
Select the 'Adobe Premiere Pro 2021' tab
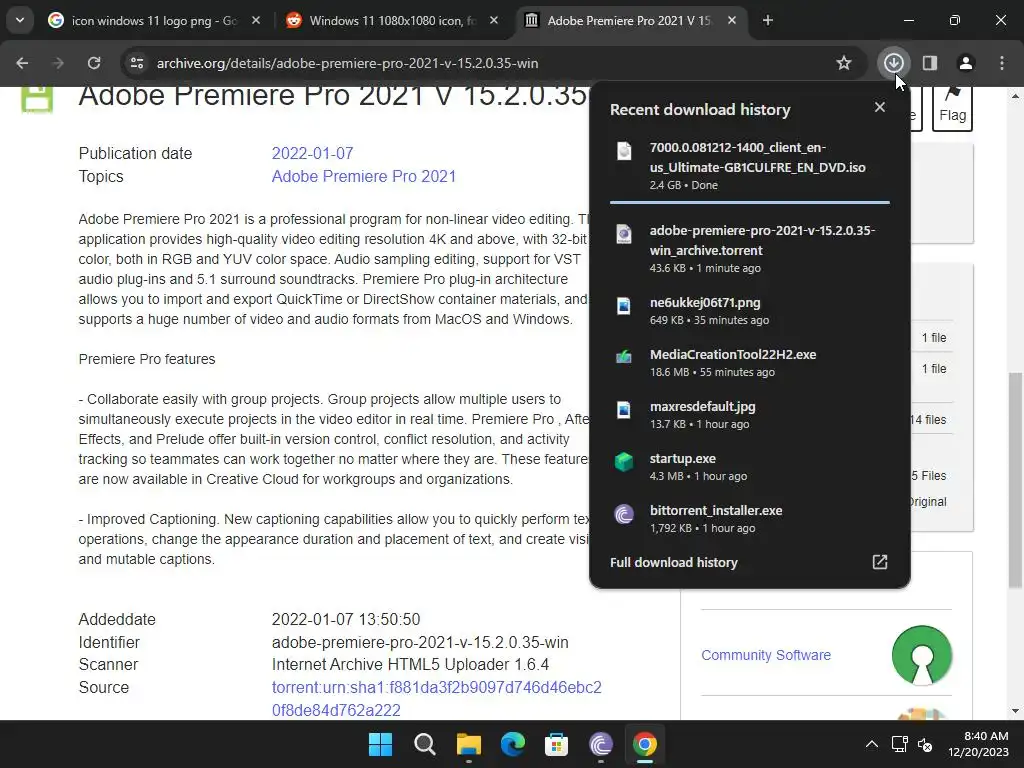tap(630, 20)
